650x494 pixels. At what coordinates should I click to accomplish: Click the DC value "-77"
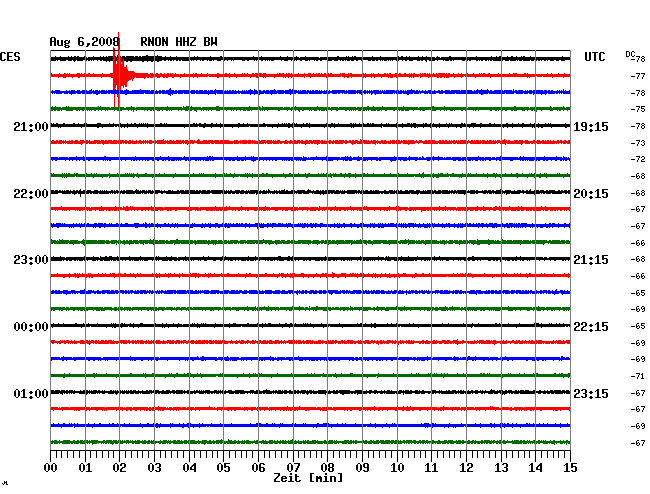click(638, 76)
